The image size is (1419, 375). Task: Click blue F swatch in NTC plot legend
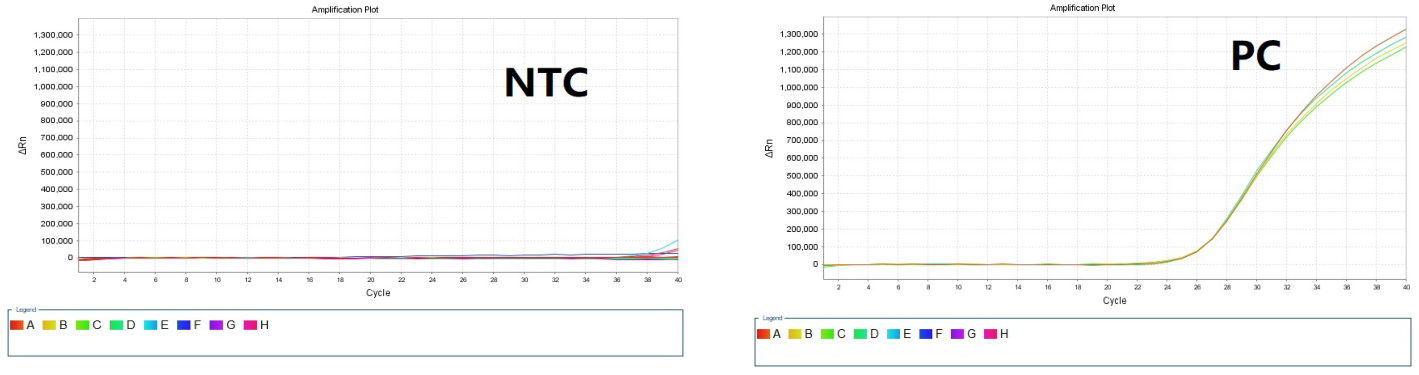[x=184, y=325]
